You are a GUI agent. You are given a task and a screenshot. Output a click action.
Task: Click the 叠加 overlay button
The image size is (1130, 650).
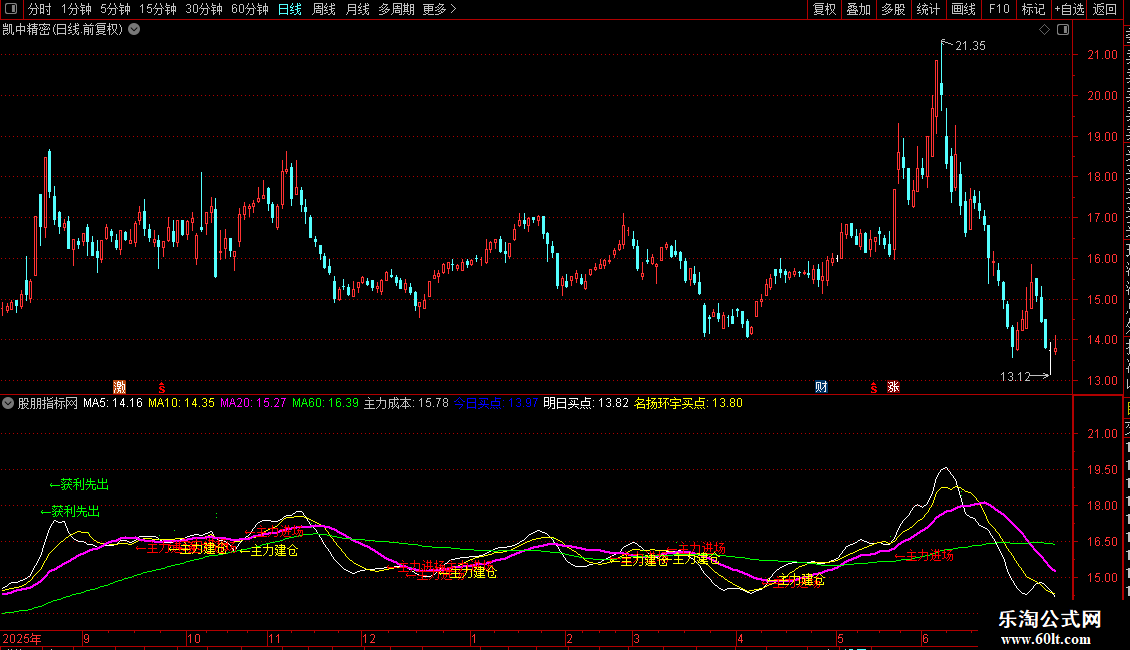858,9
